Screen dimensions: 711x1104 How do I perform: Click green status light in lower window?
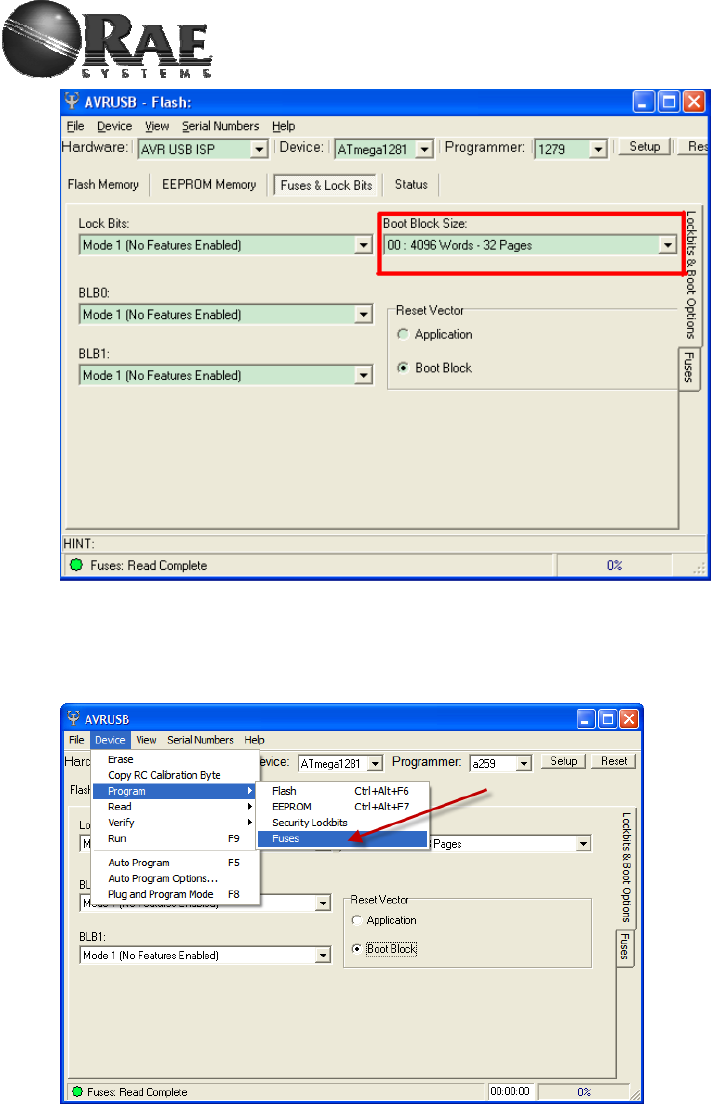coord(77,1091)
